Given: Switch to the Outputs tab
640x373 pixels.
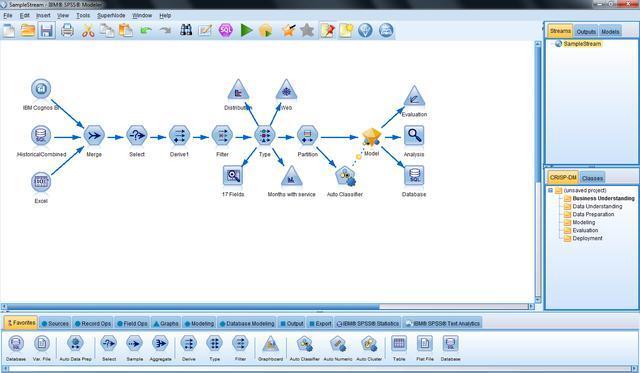Looking at the screenshot, I should (586, 31).
